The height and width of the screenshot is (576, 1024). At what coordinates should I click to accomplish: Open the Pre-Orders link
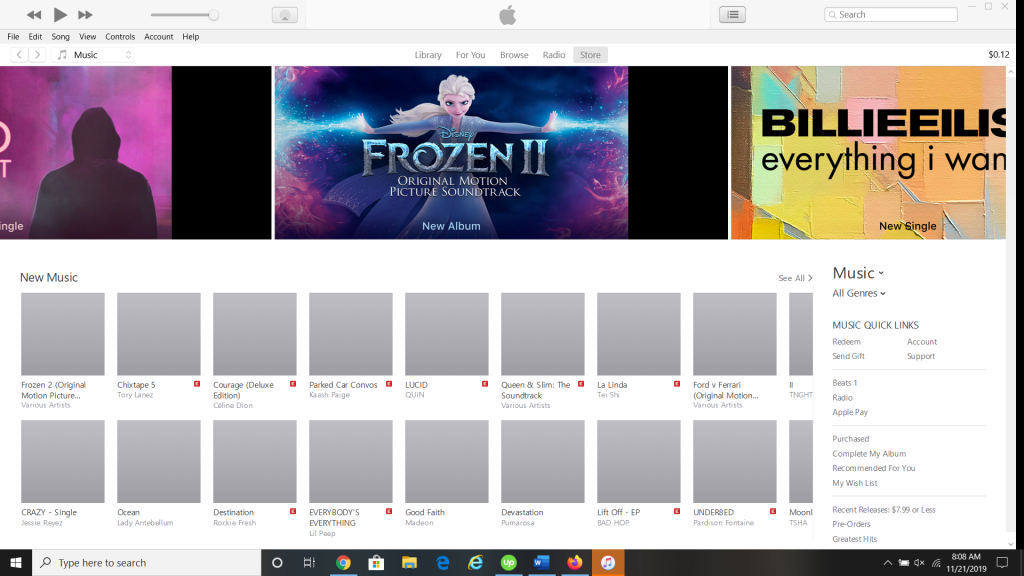point(851,524)
